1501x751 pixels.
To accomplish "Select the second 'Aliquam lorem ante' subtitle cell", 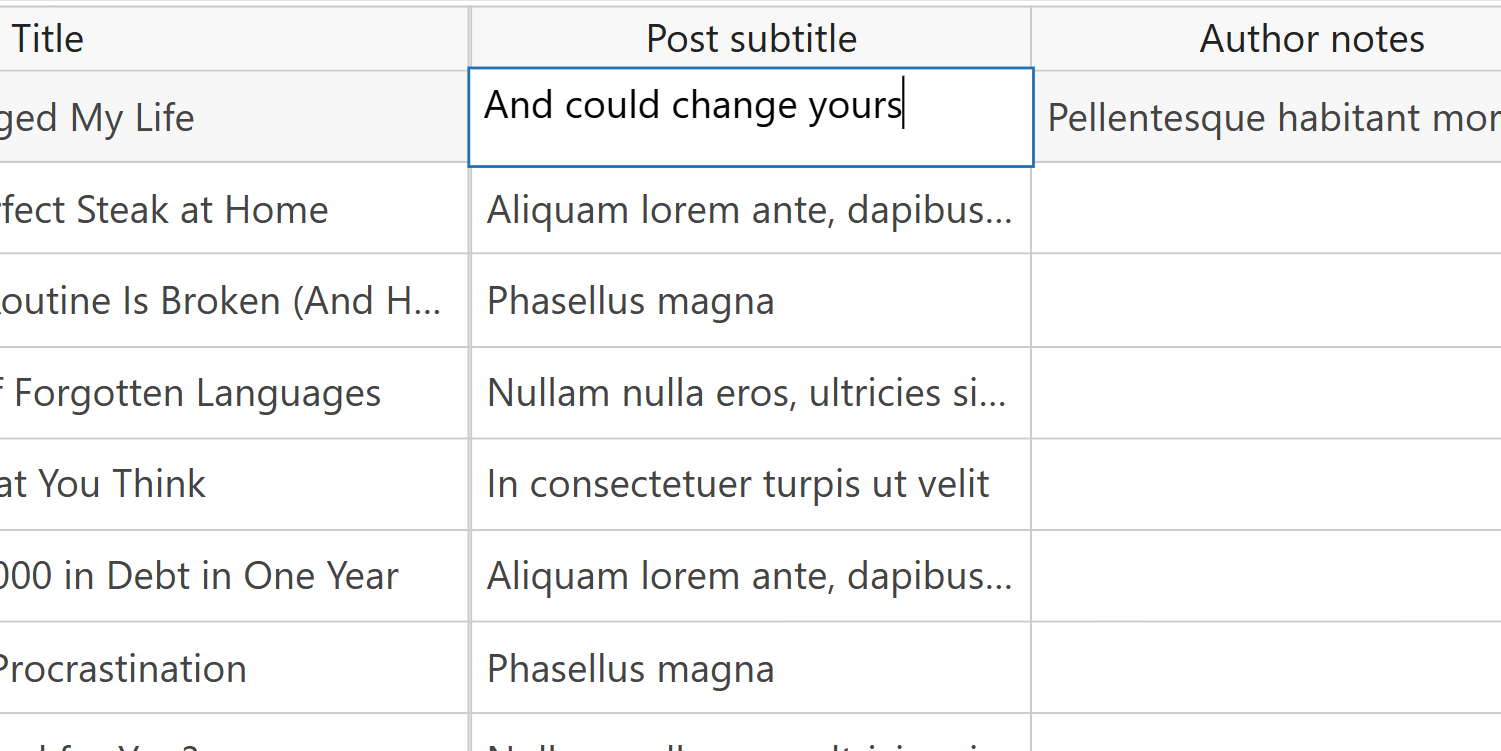I will click(x=751, y=576).
